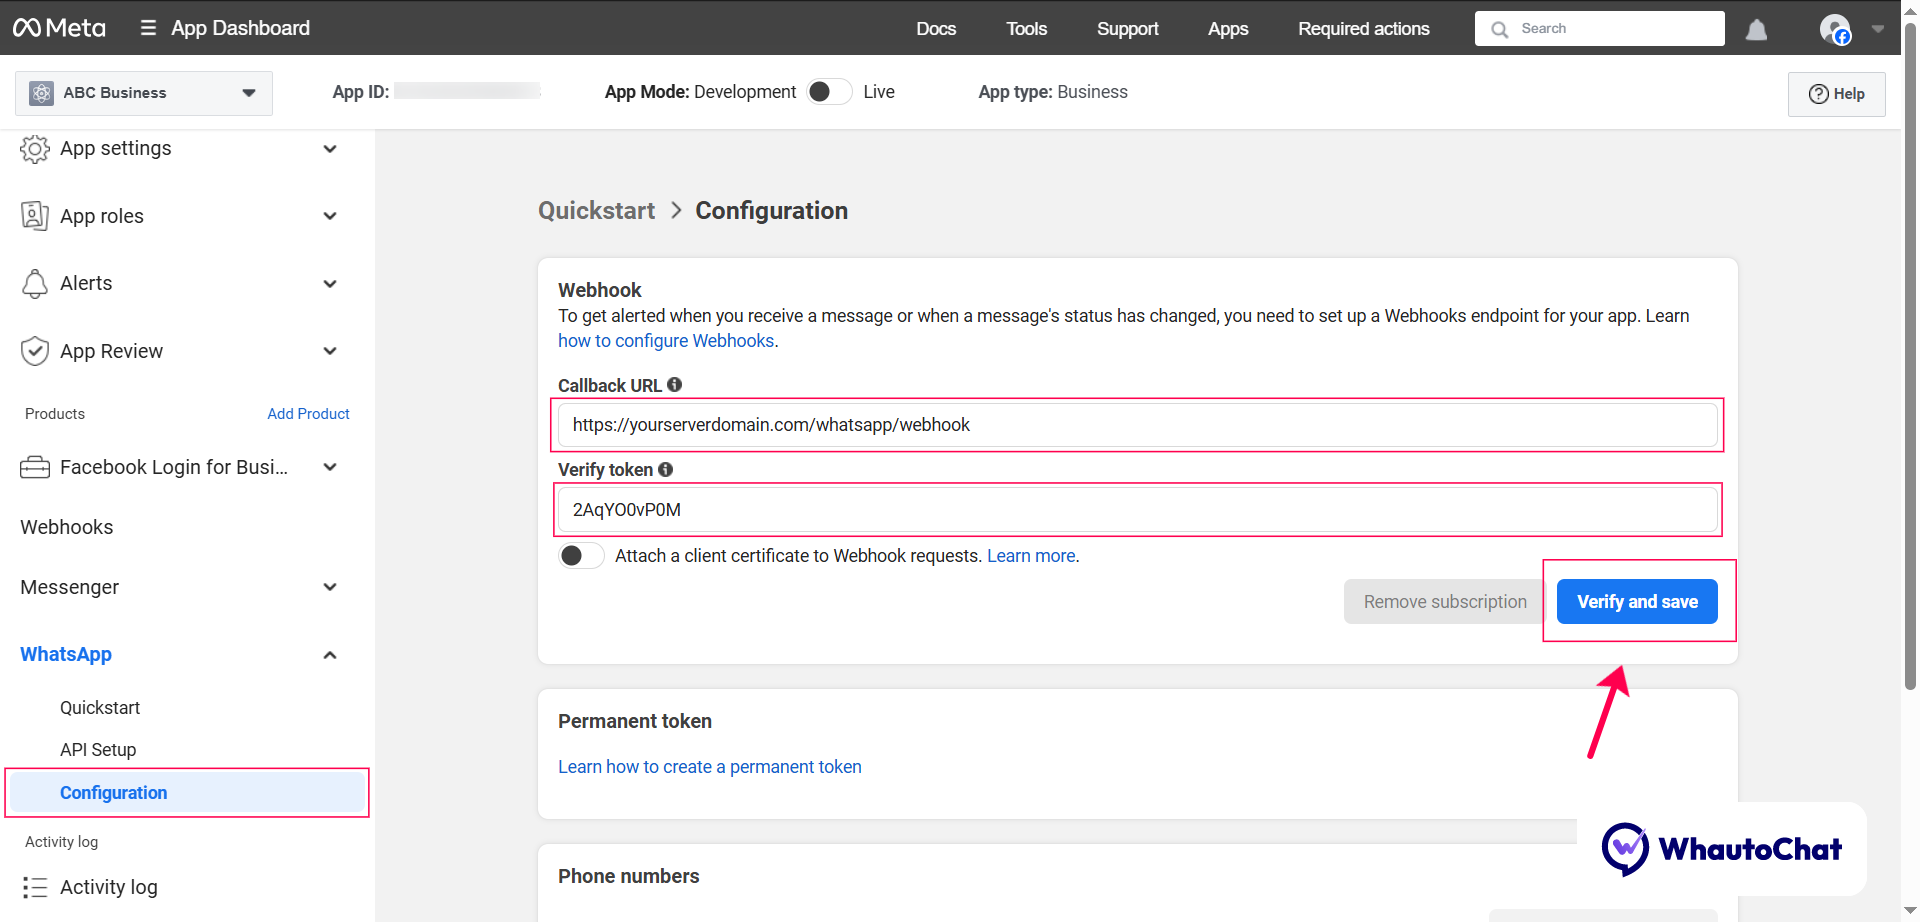Switch App Mode to Live

pyautogui.click(x=829, y=91)
